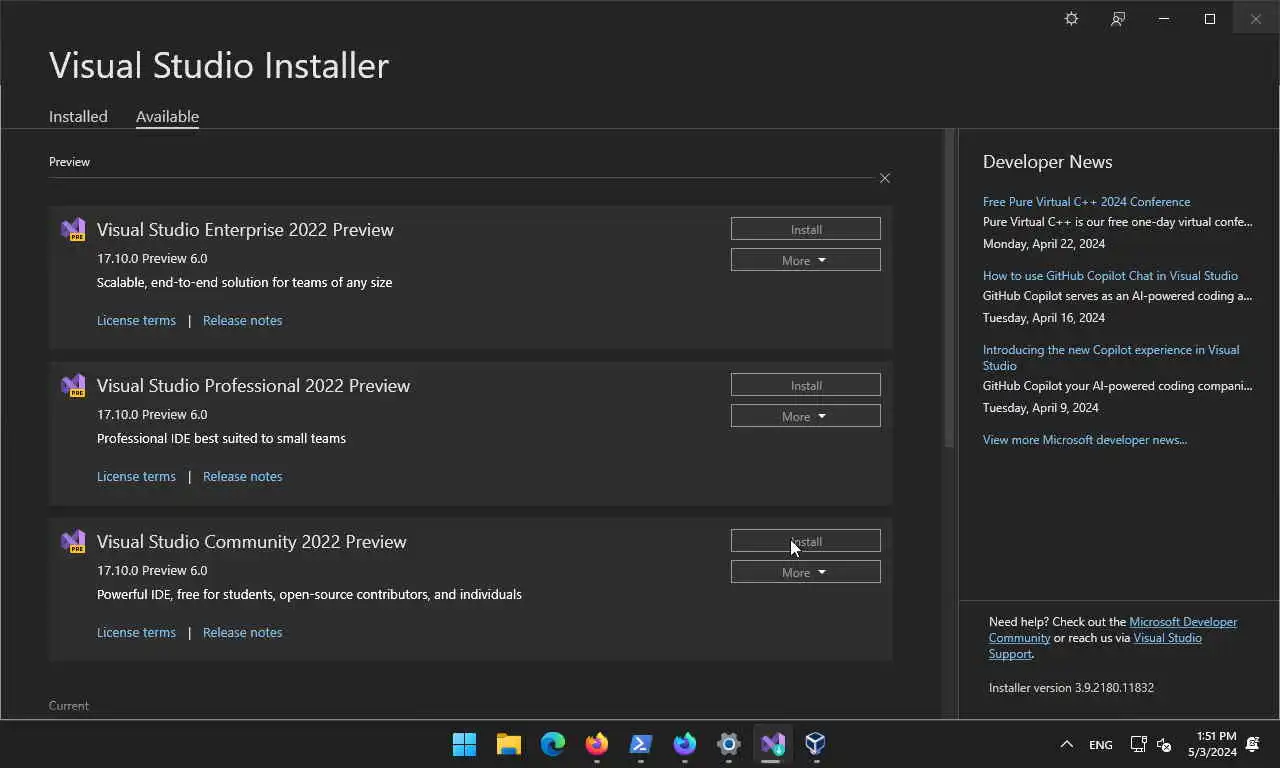Click Visual Studio Community 2022 Preview logo
The height and width of the screenshot is (768, 1280).
click(73, 541)
